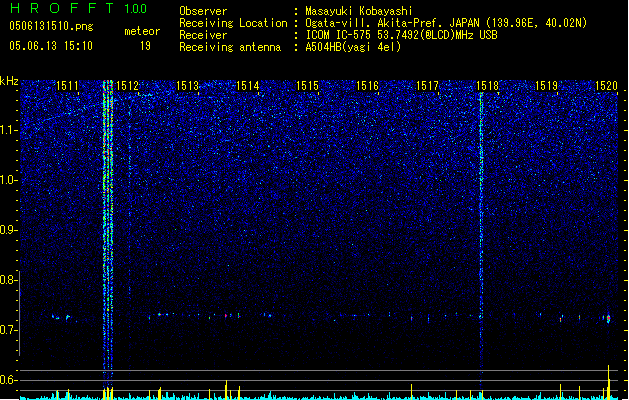Click the 'Receiving Location' label
The image size is (629, 400).
233,23
